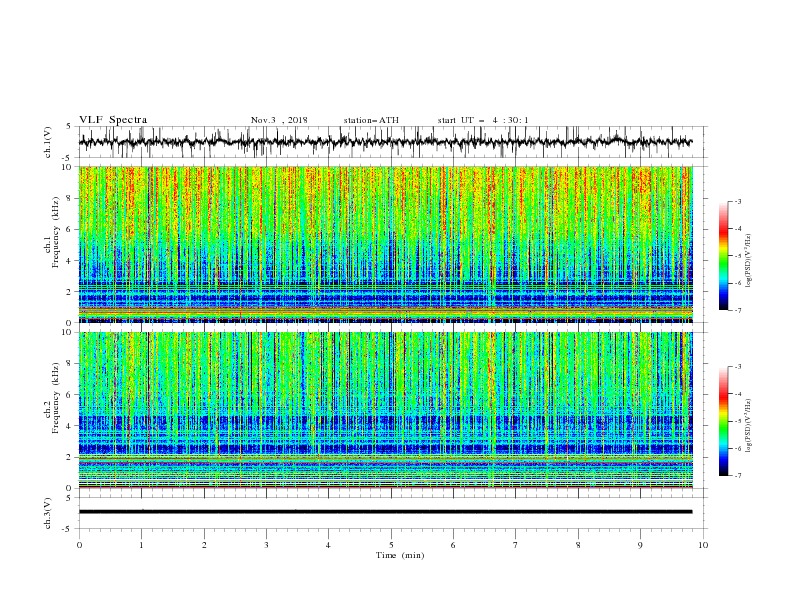The width and height of the screenshot is (792, 612).
Task: Click the "Time (min)" axis label
Action: click(400, 555)
